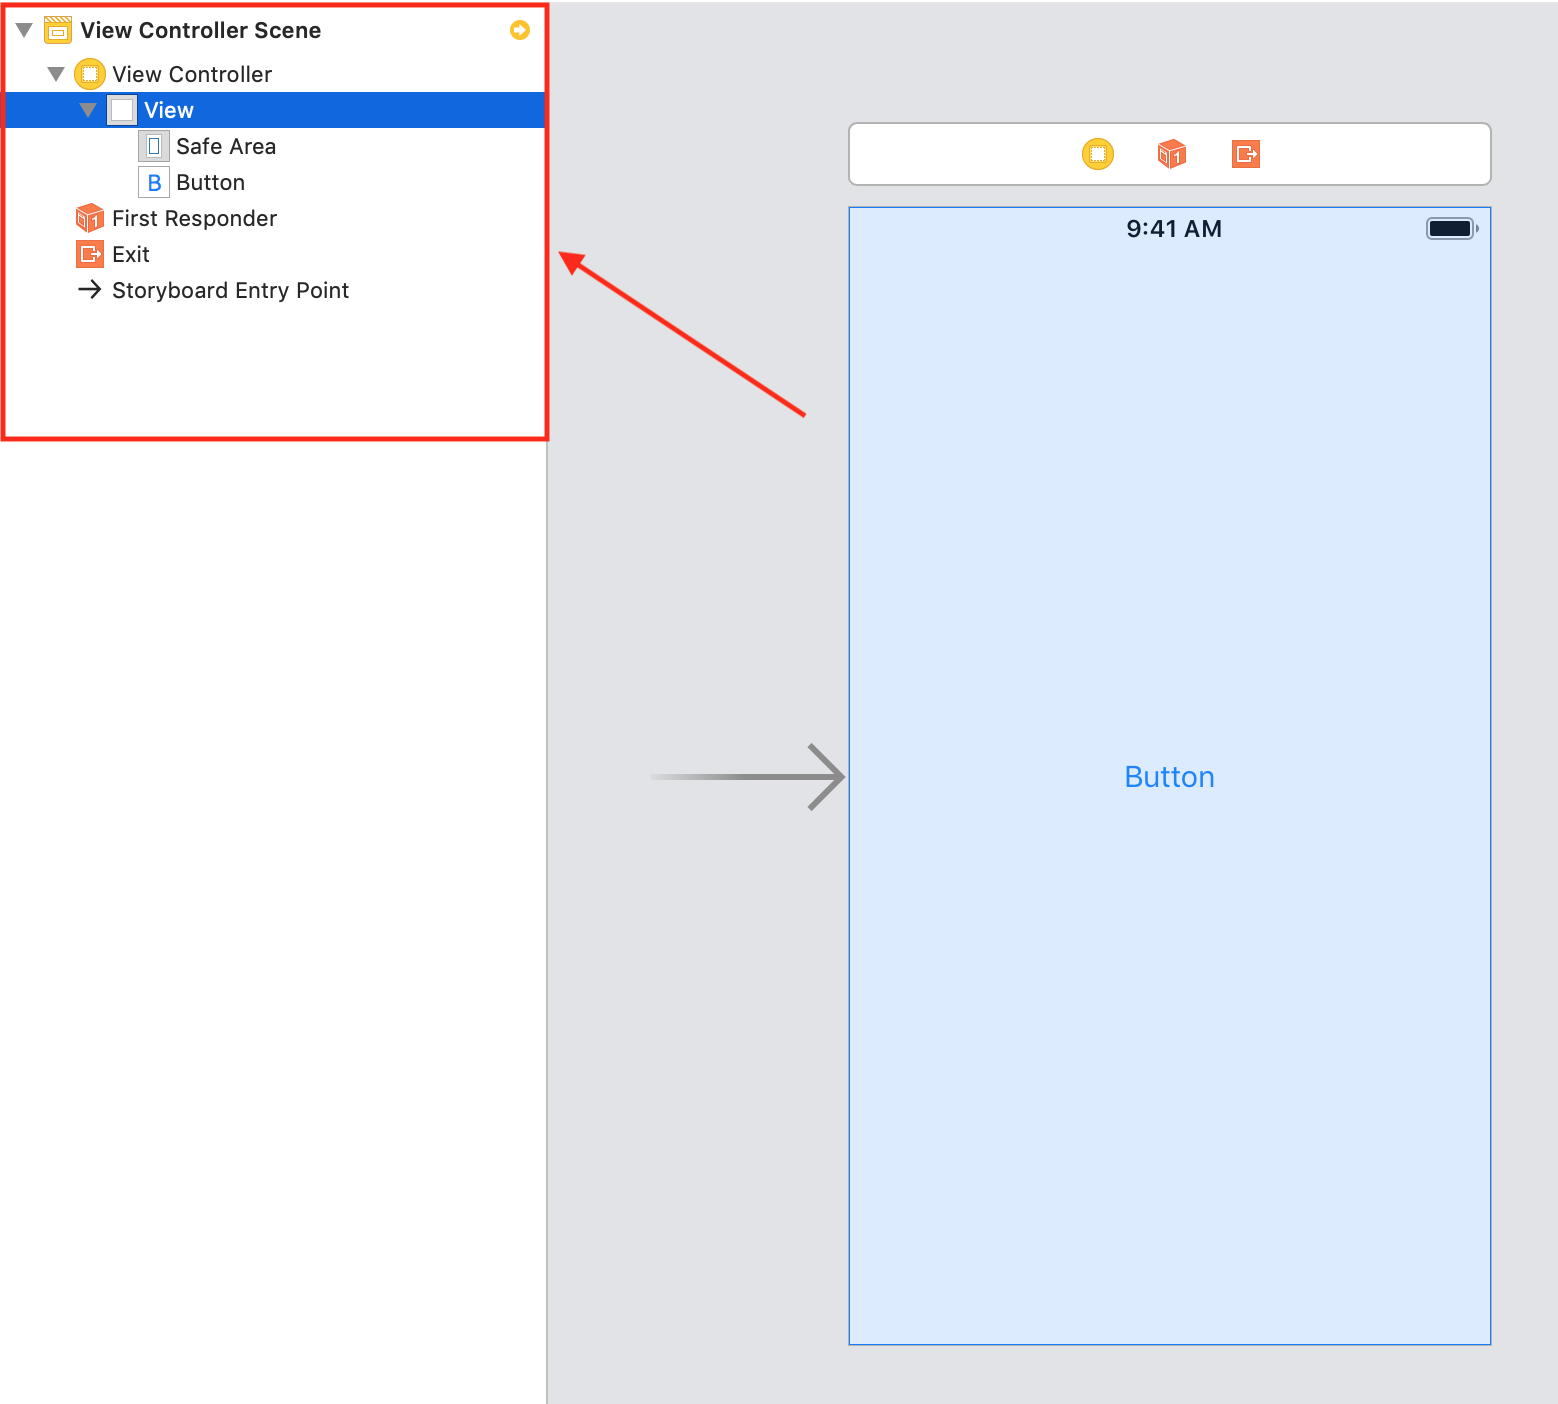Click the Storyboard Entry Point arrow icon
Viewport: 1558px width, 1404px height.
point(89,290)
